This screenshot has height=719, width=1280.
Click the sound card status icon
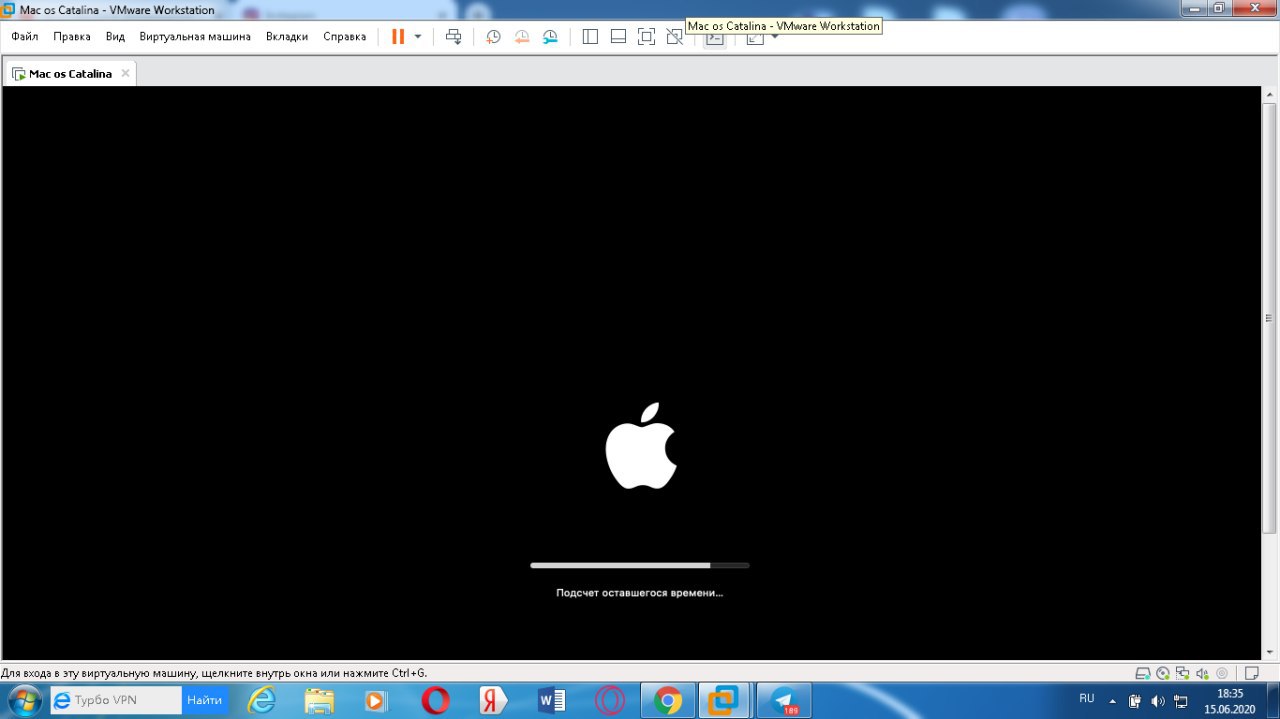point(1202,673)
